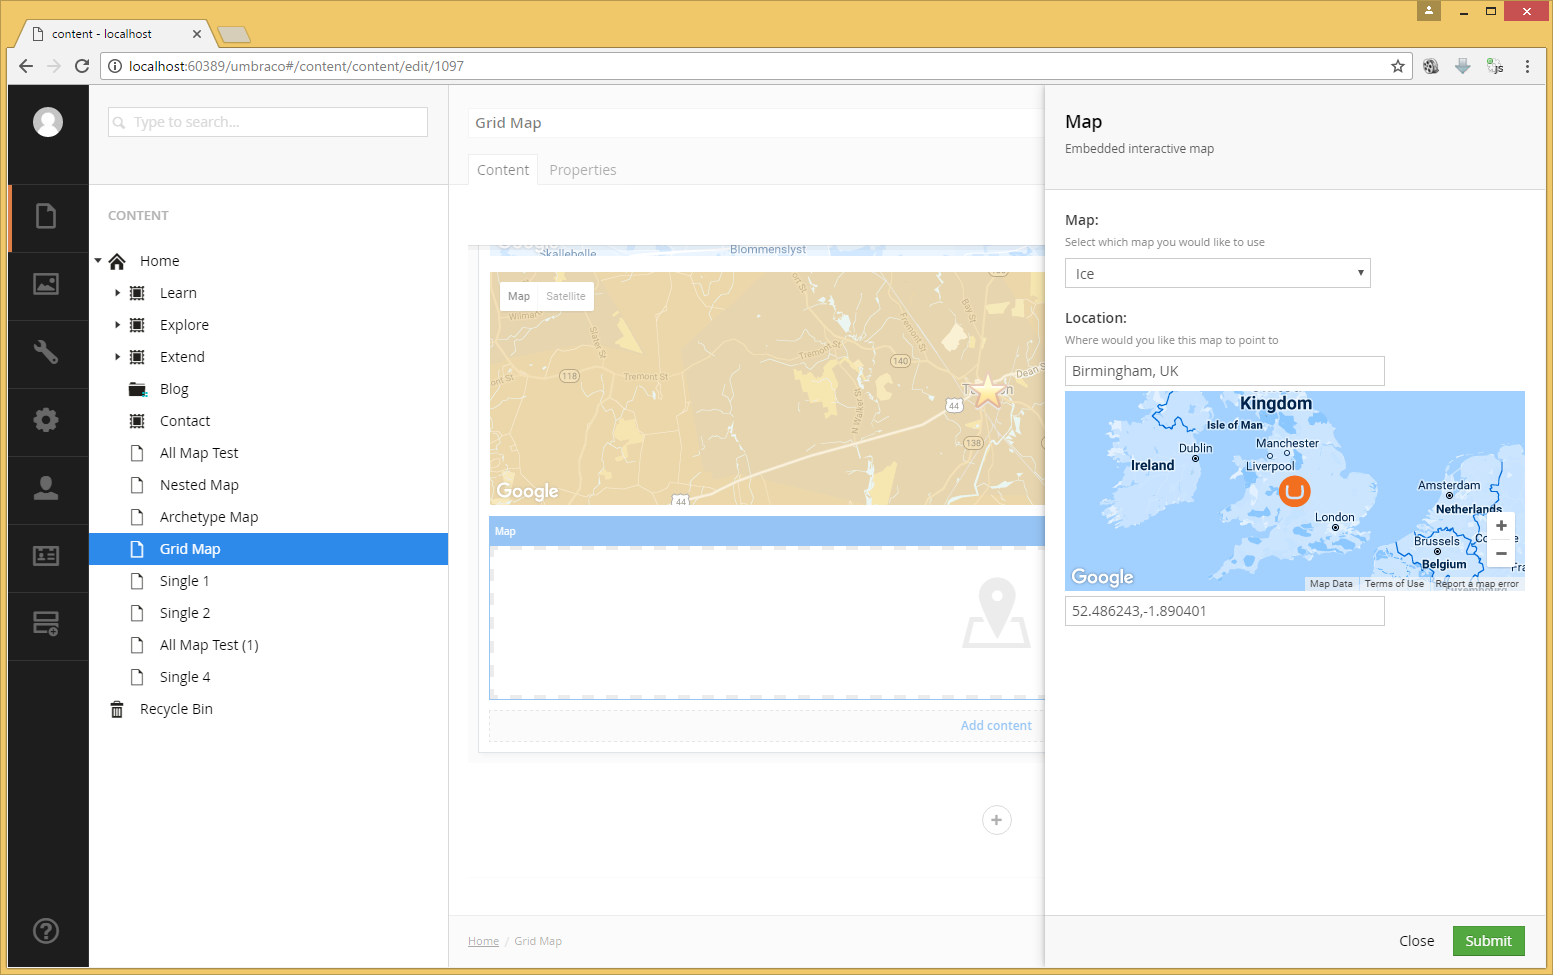Click the Location input with Birmingham, UK
The height and width of the screenshot is (975, 1553).
coord(1225,371)
